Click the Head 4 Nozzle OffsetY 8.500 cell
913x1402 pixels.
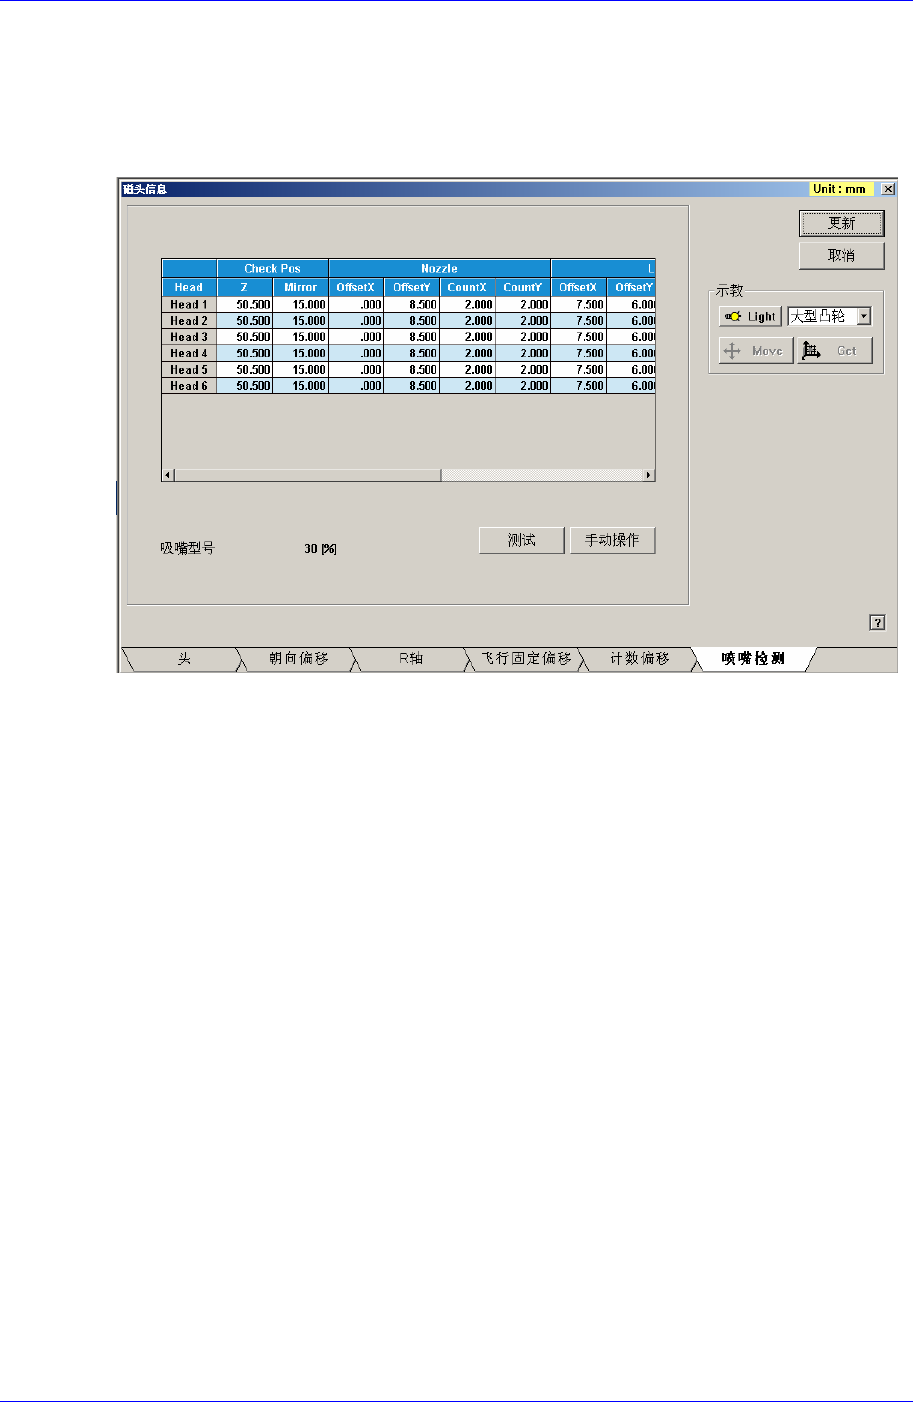point(411,352)
